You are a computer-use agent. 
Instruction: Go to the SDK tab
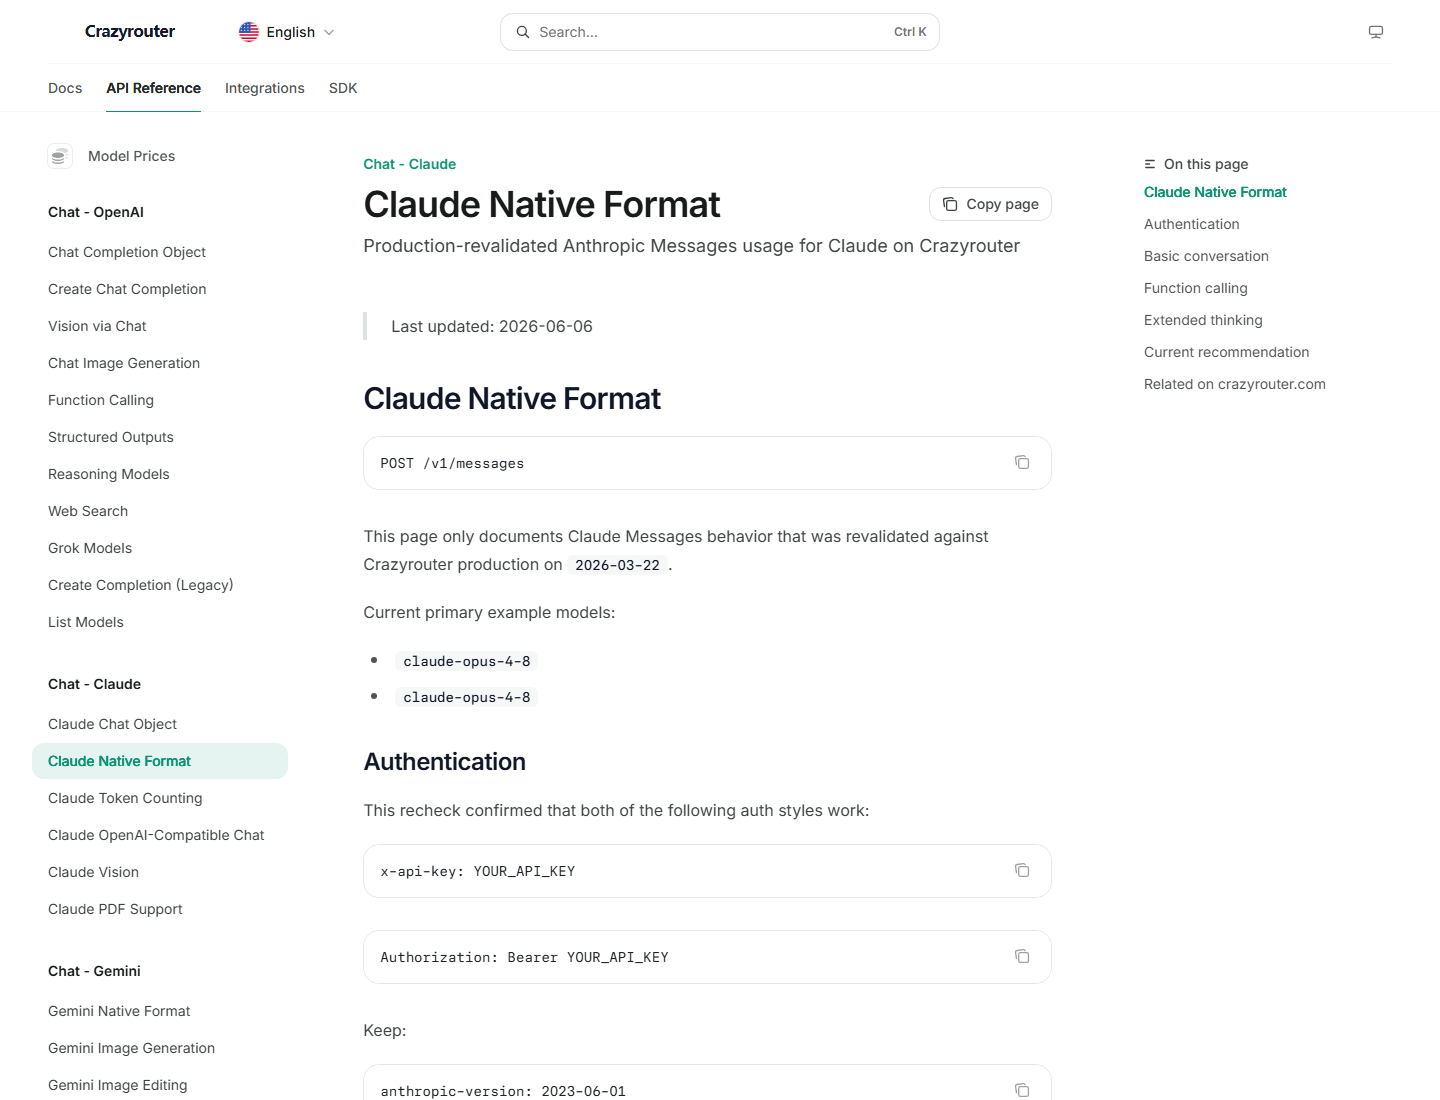click(x=343, y=88)
